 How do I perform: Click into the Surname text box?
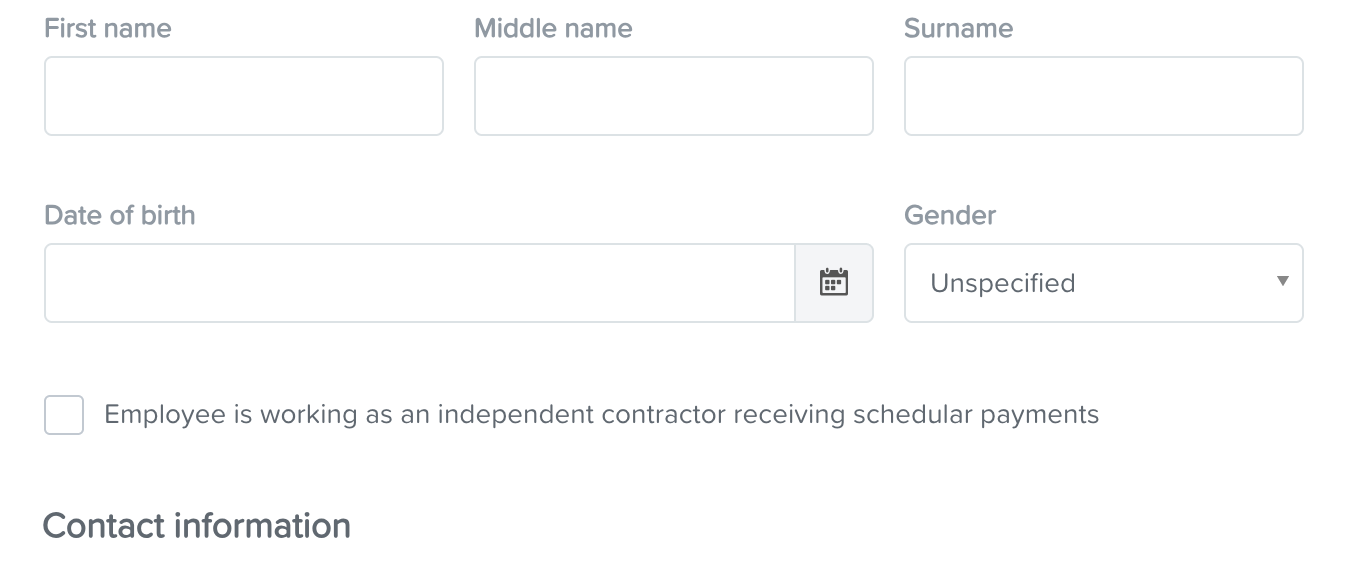[1103, 96]
